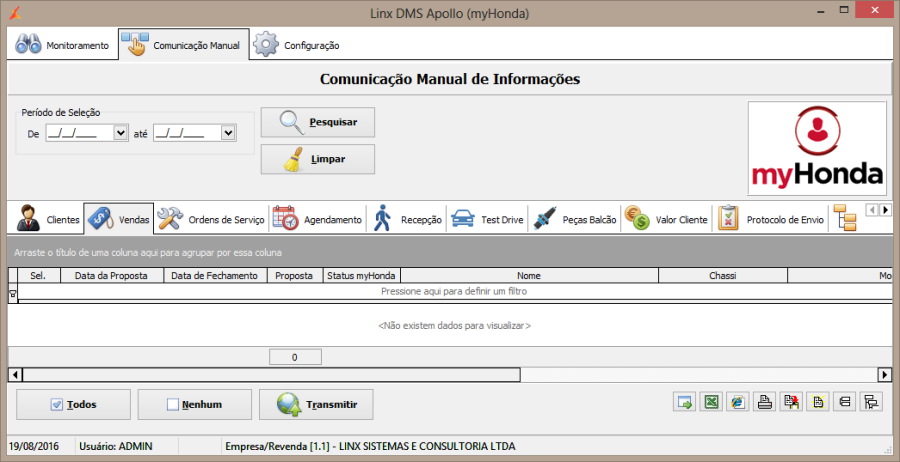Click the Nenhum deselect button
900x462 pixels.
pyautogui.click(x=195, y=405)
